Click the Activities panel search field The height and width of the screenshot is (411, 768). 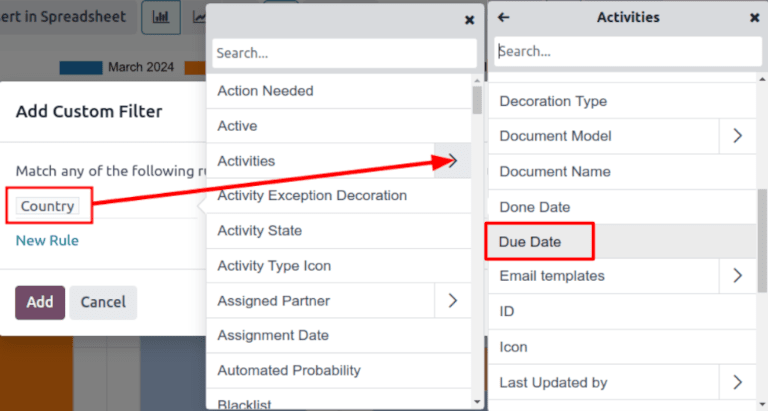tap(626, 51)
